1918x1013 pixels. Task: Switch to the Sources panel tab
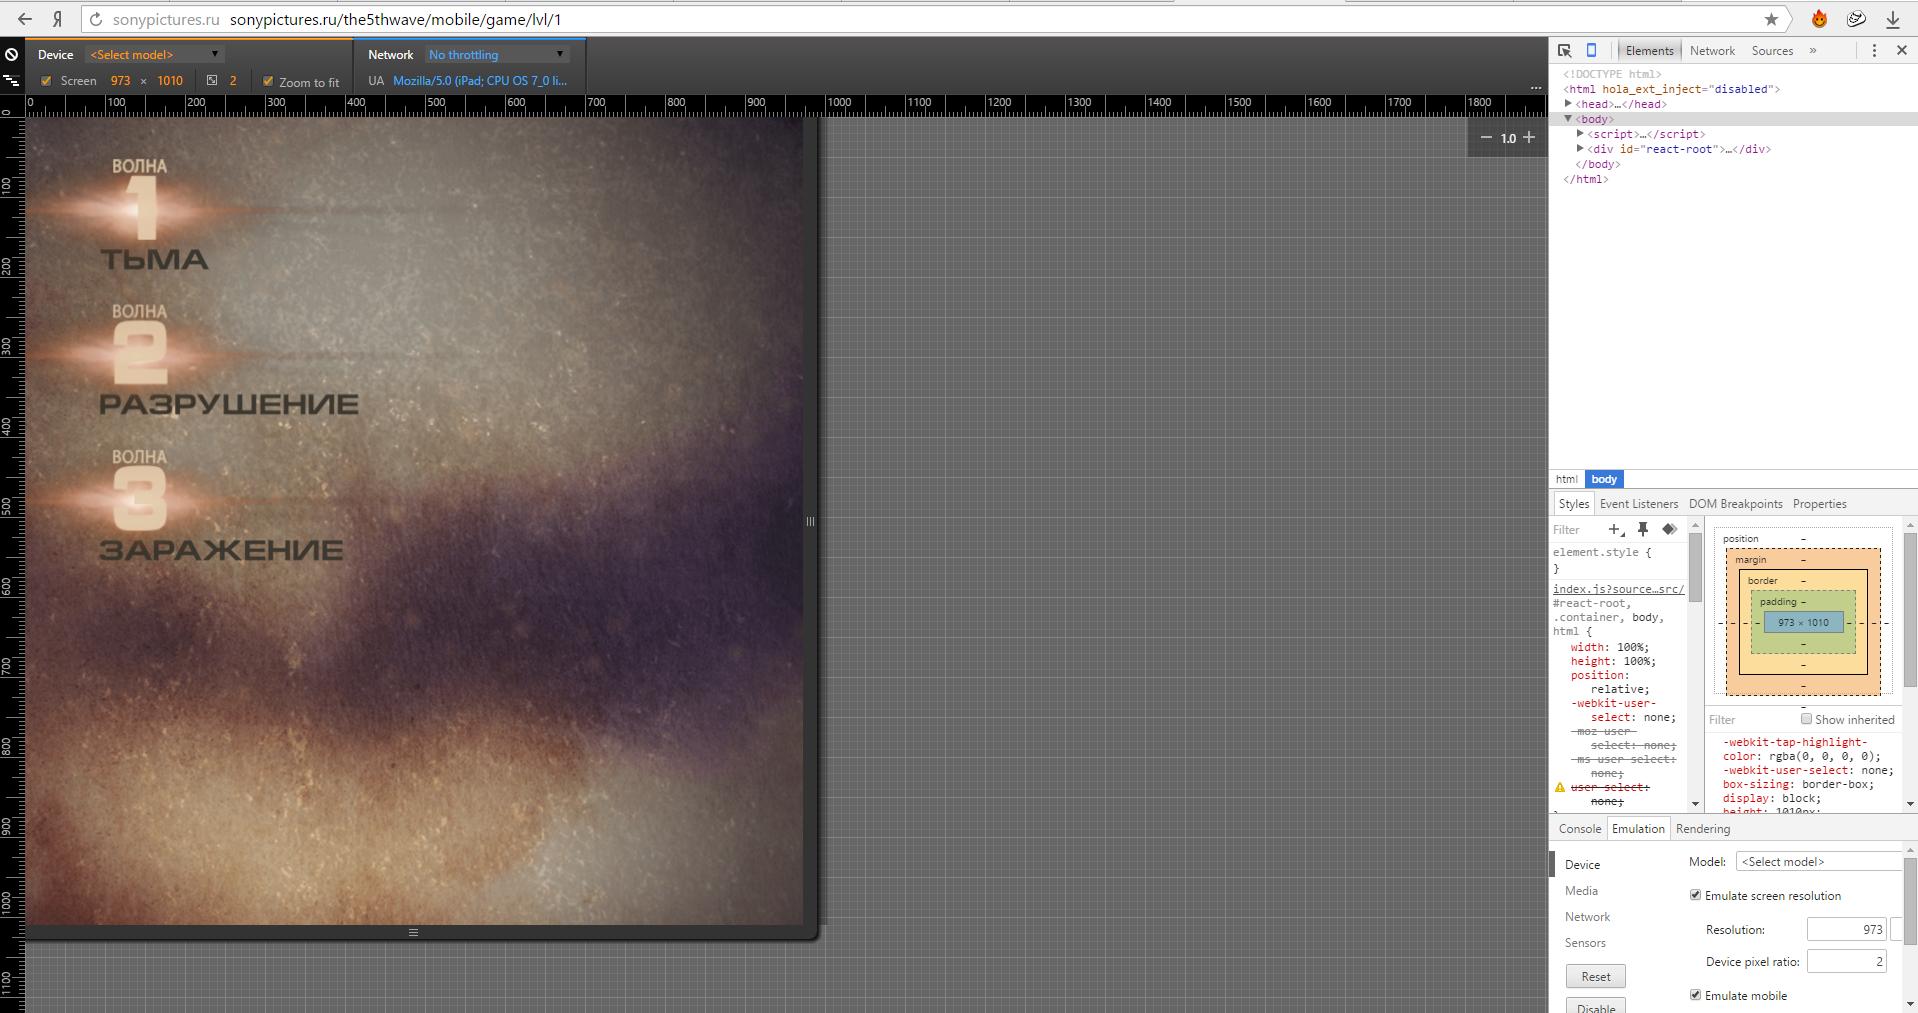click(x=1772, y=50)
